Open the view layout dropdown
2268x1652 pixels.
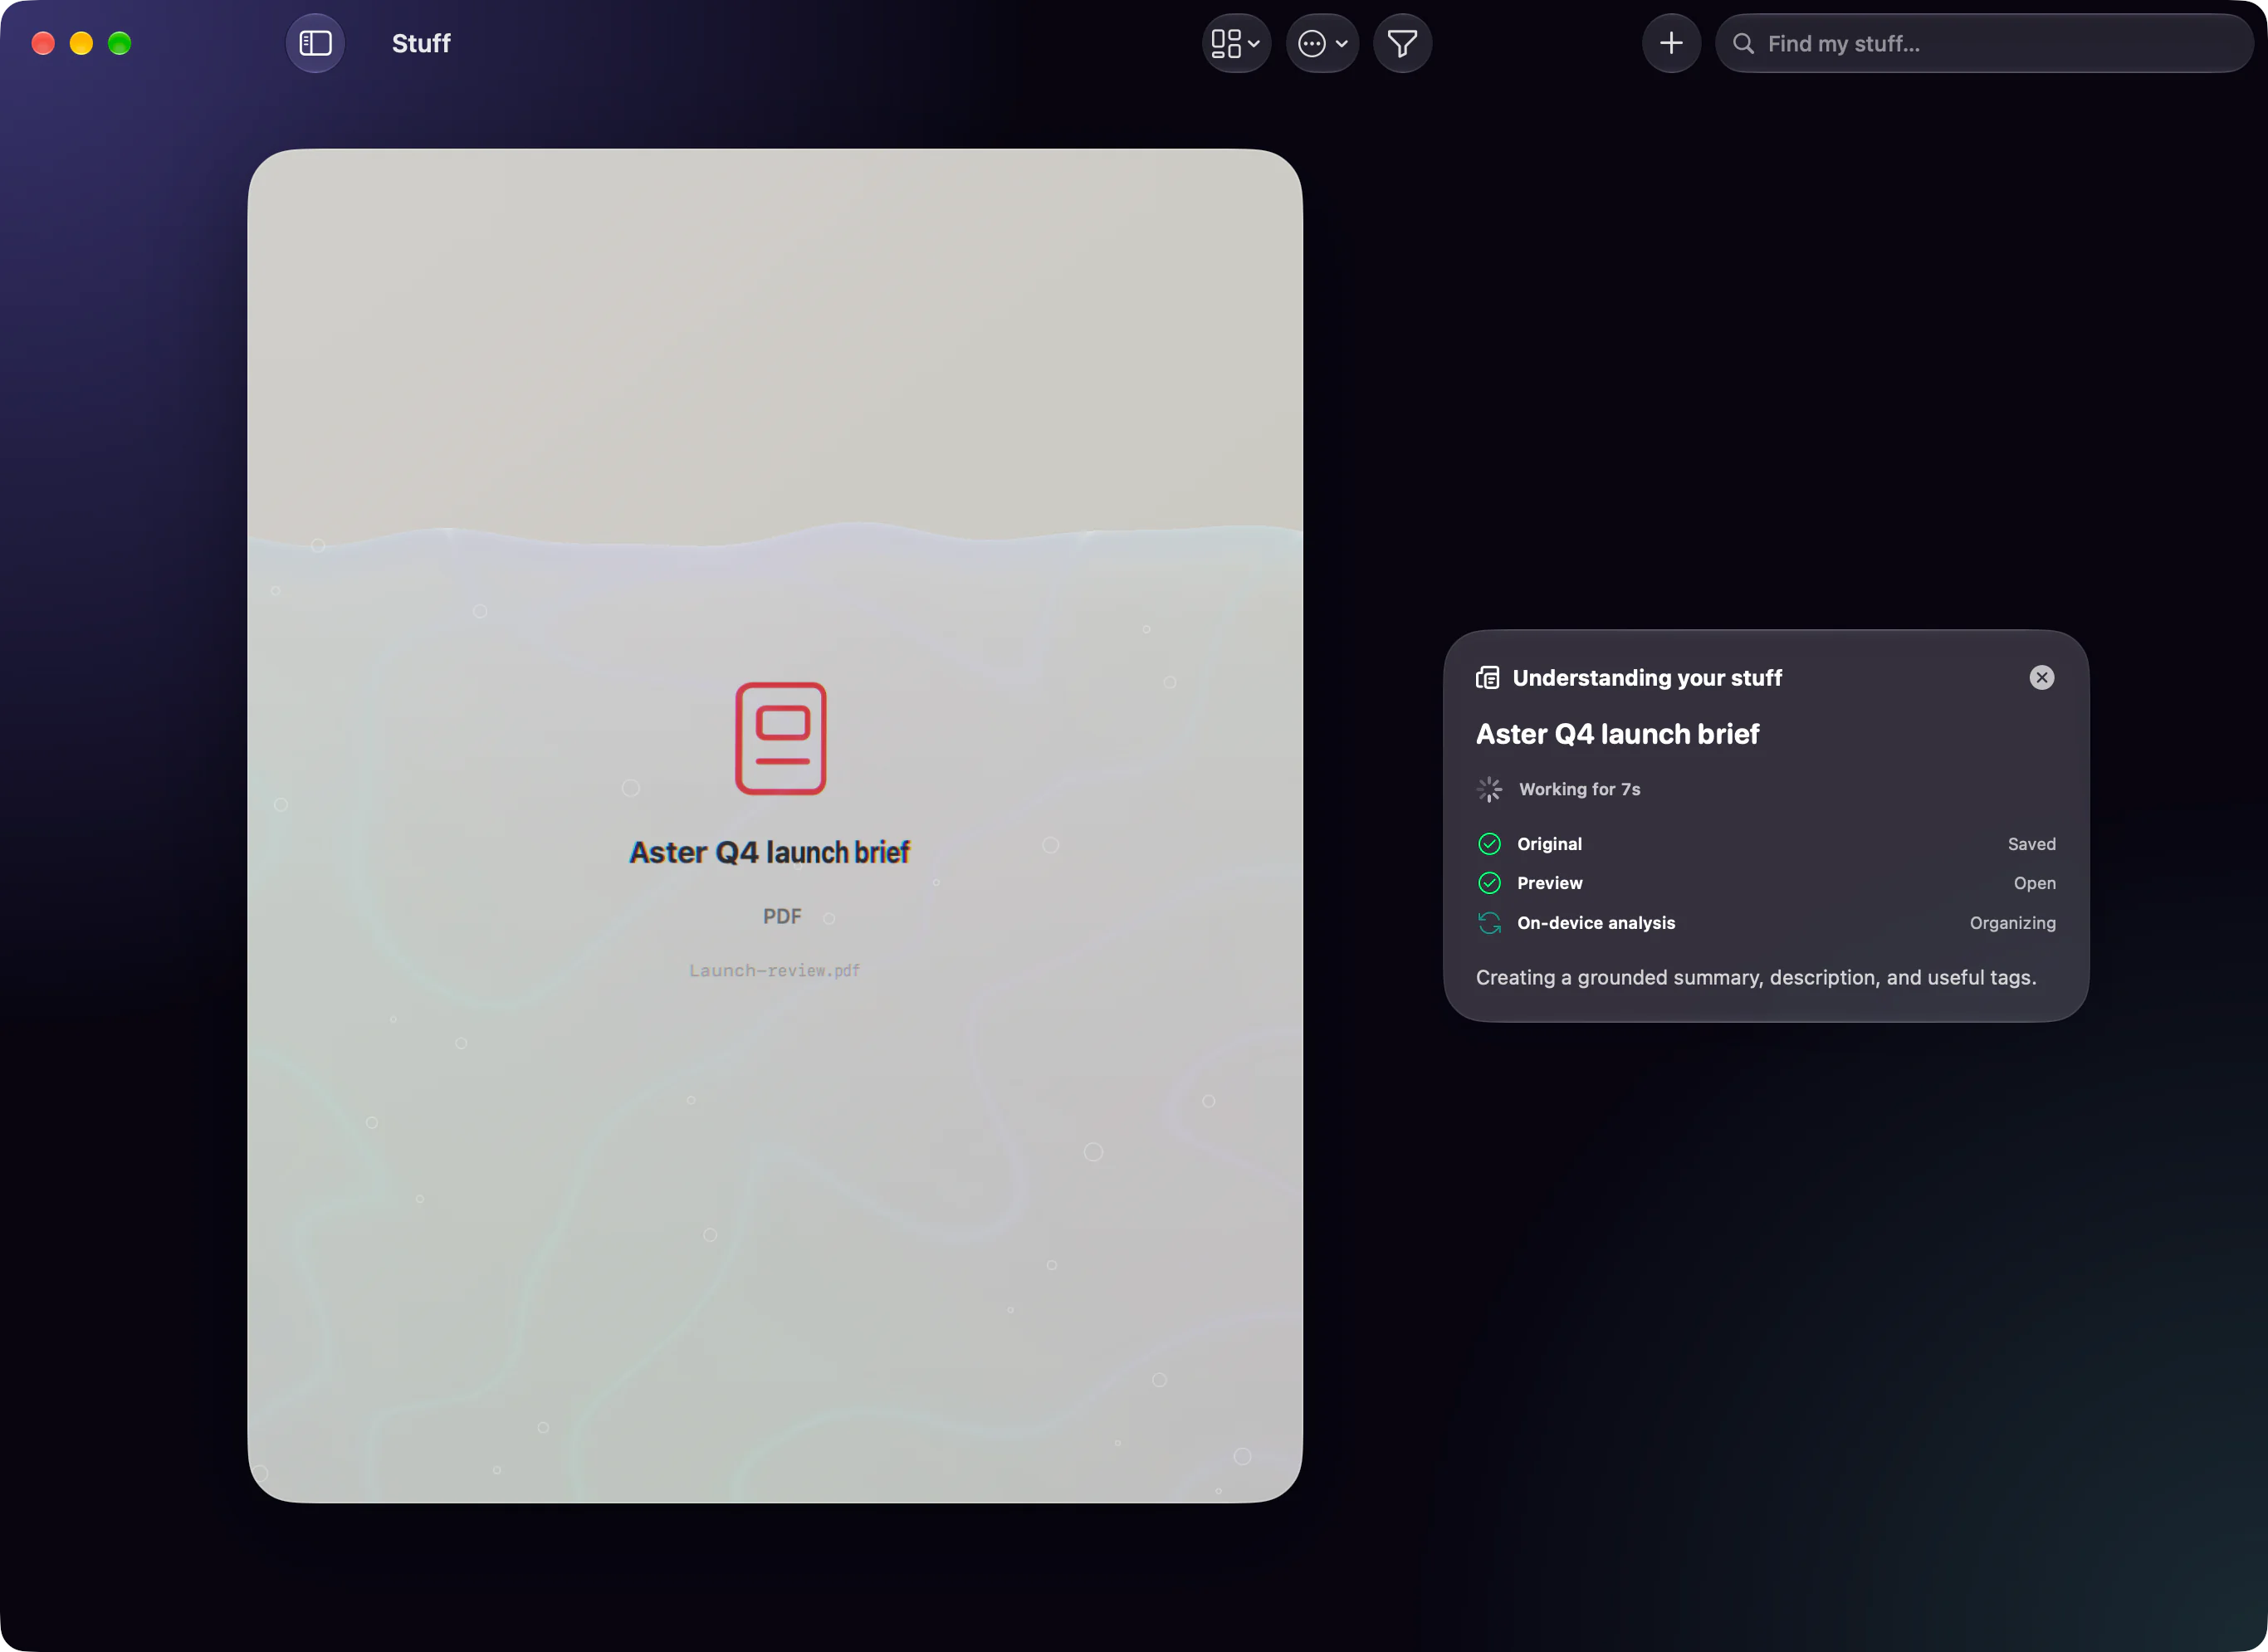(1236, 43)
